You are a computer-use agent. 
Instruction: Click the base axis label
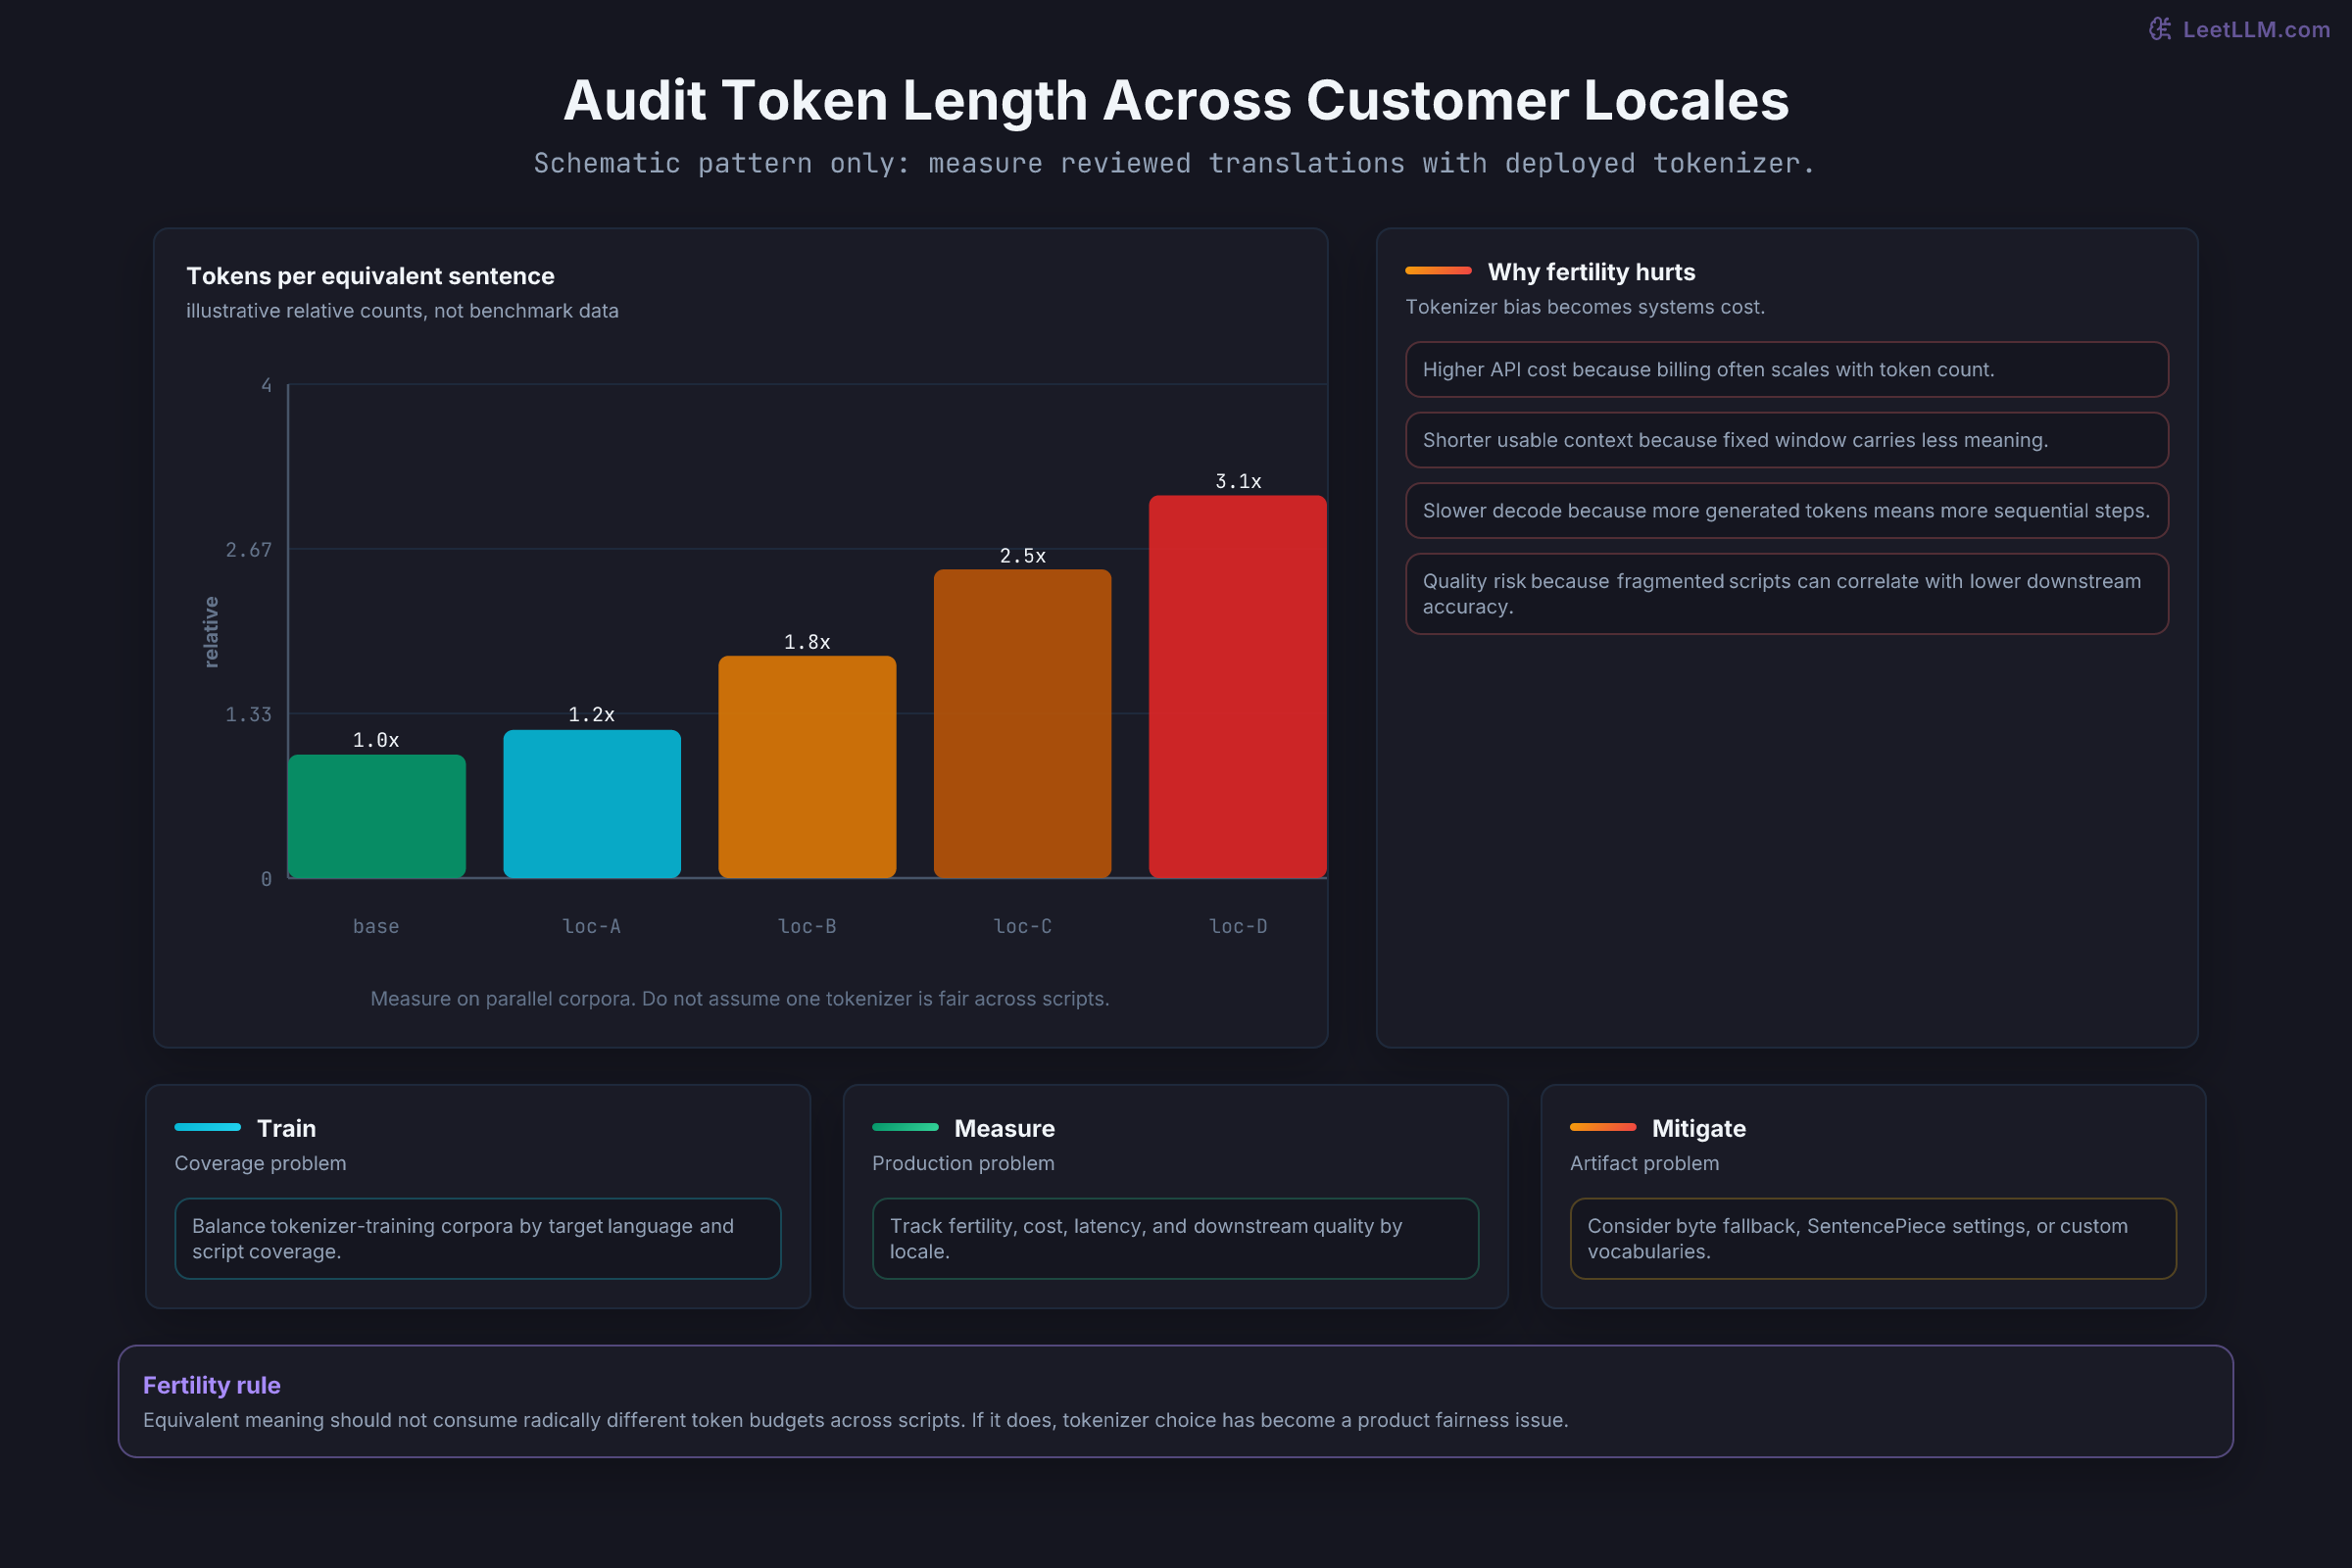pos(376,926)
